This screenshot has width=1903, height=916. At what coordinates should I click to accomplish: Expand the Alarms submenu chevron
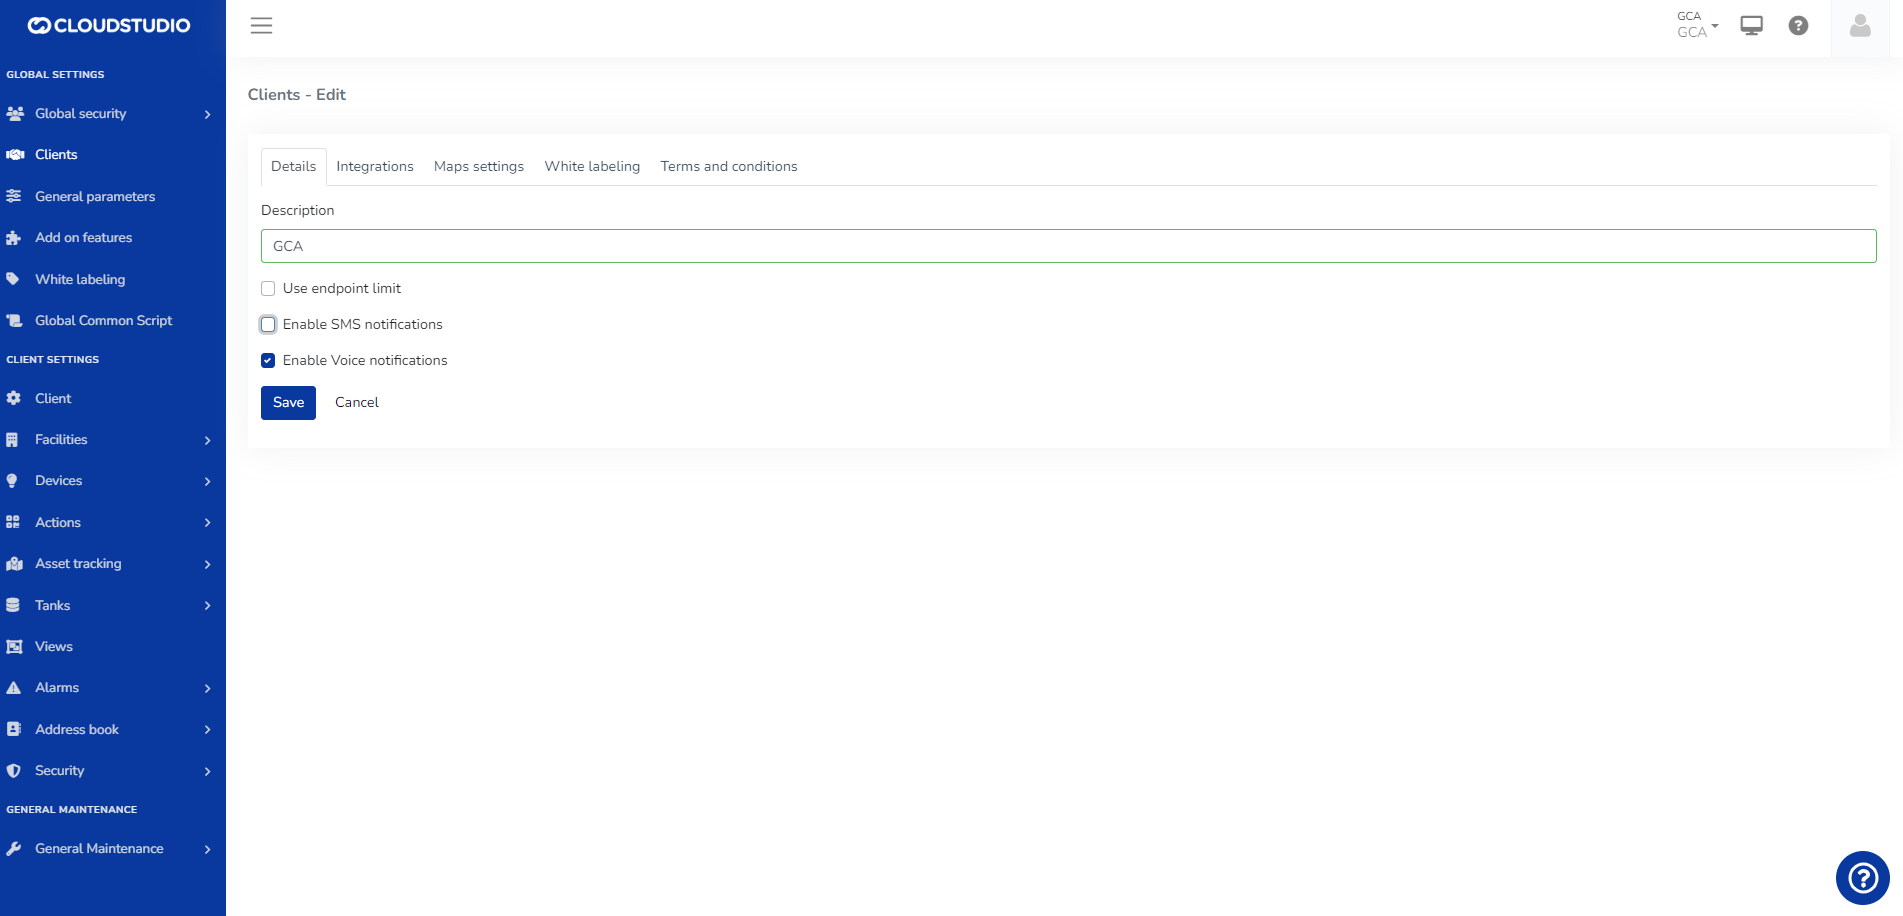207,689
